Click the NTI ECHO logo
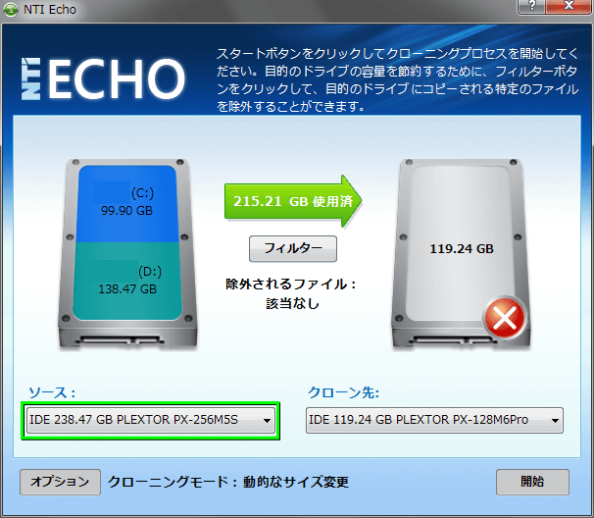Screen dimensions: 594x518 click(103, 78)
